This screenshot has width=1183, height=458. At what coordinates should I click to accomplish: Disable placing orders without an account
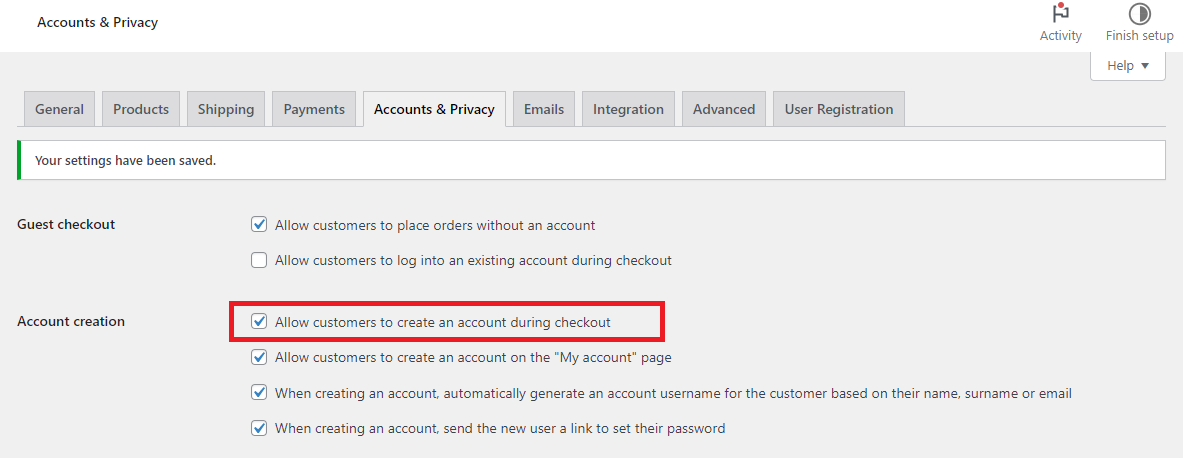click(x=259, y=225)
